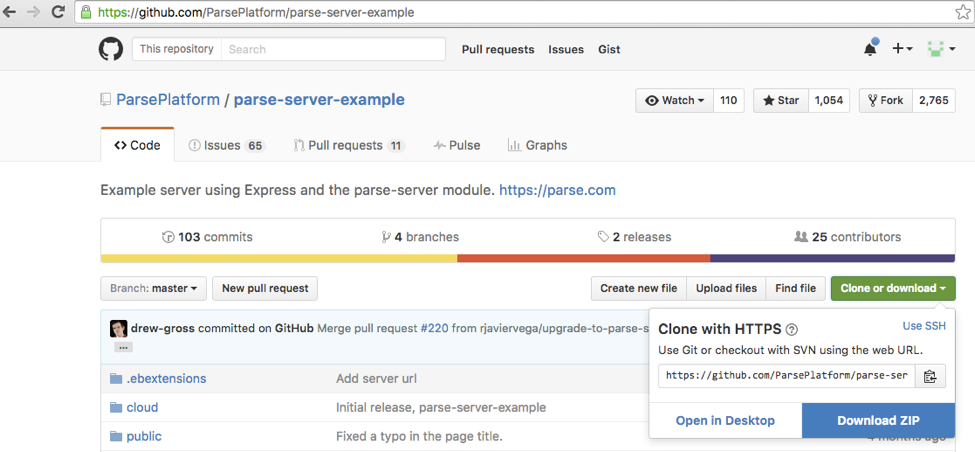
Task: View the 103 commits
Action: tap(207, 237)
